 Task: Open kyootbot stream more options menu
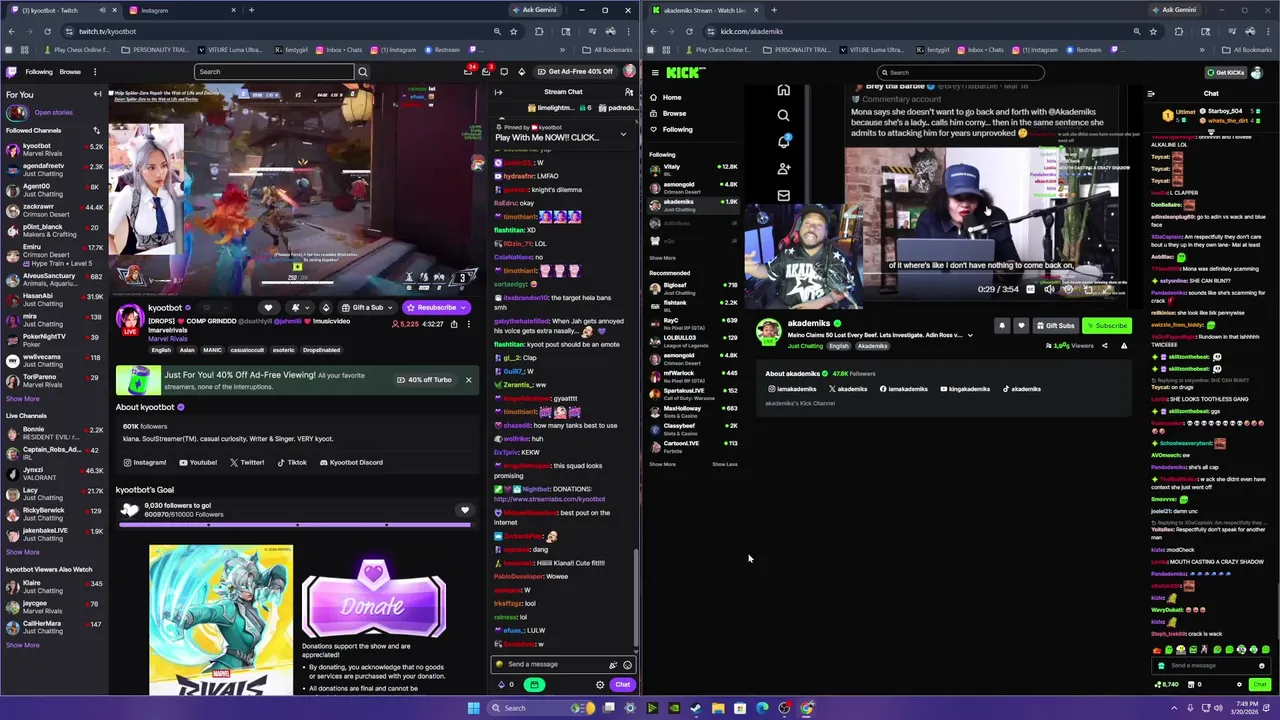pyautogui.click(x=468, y=324)
